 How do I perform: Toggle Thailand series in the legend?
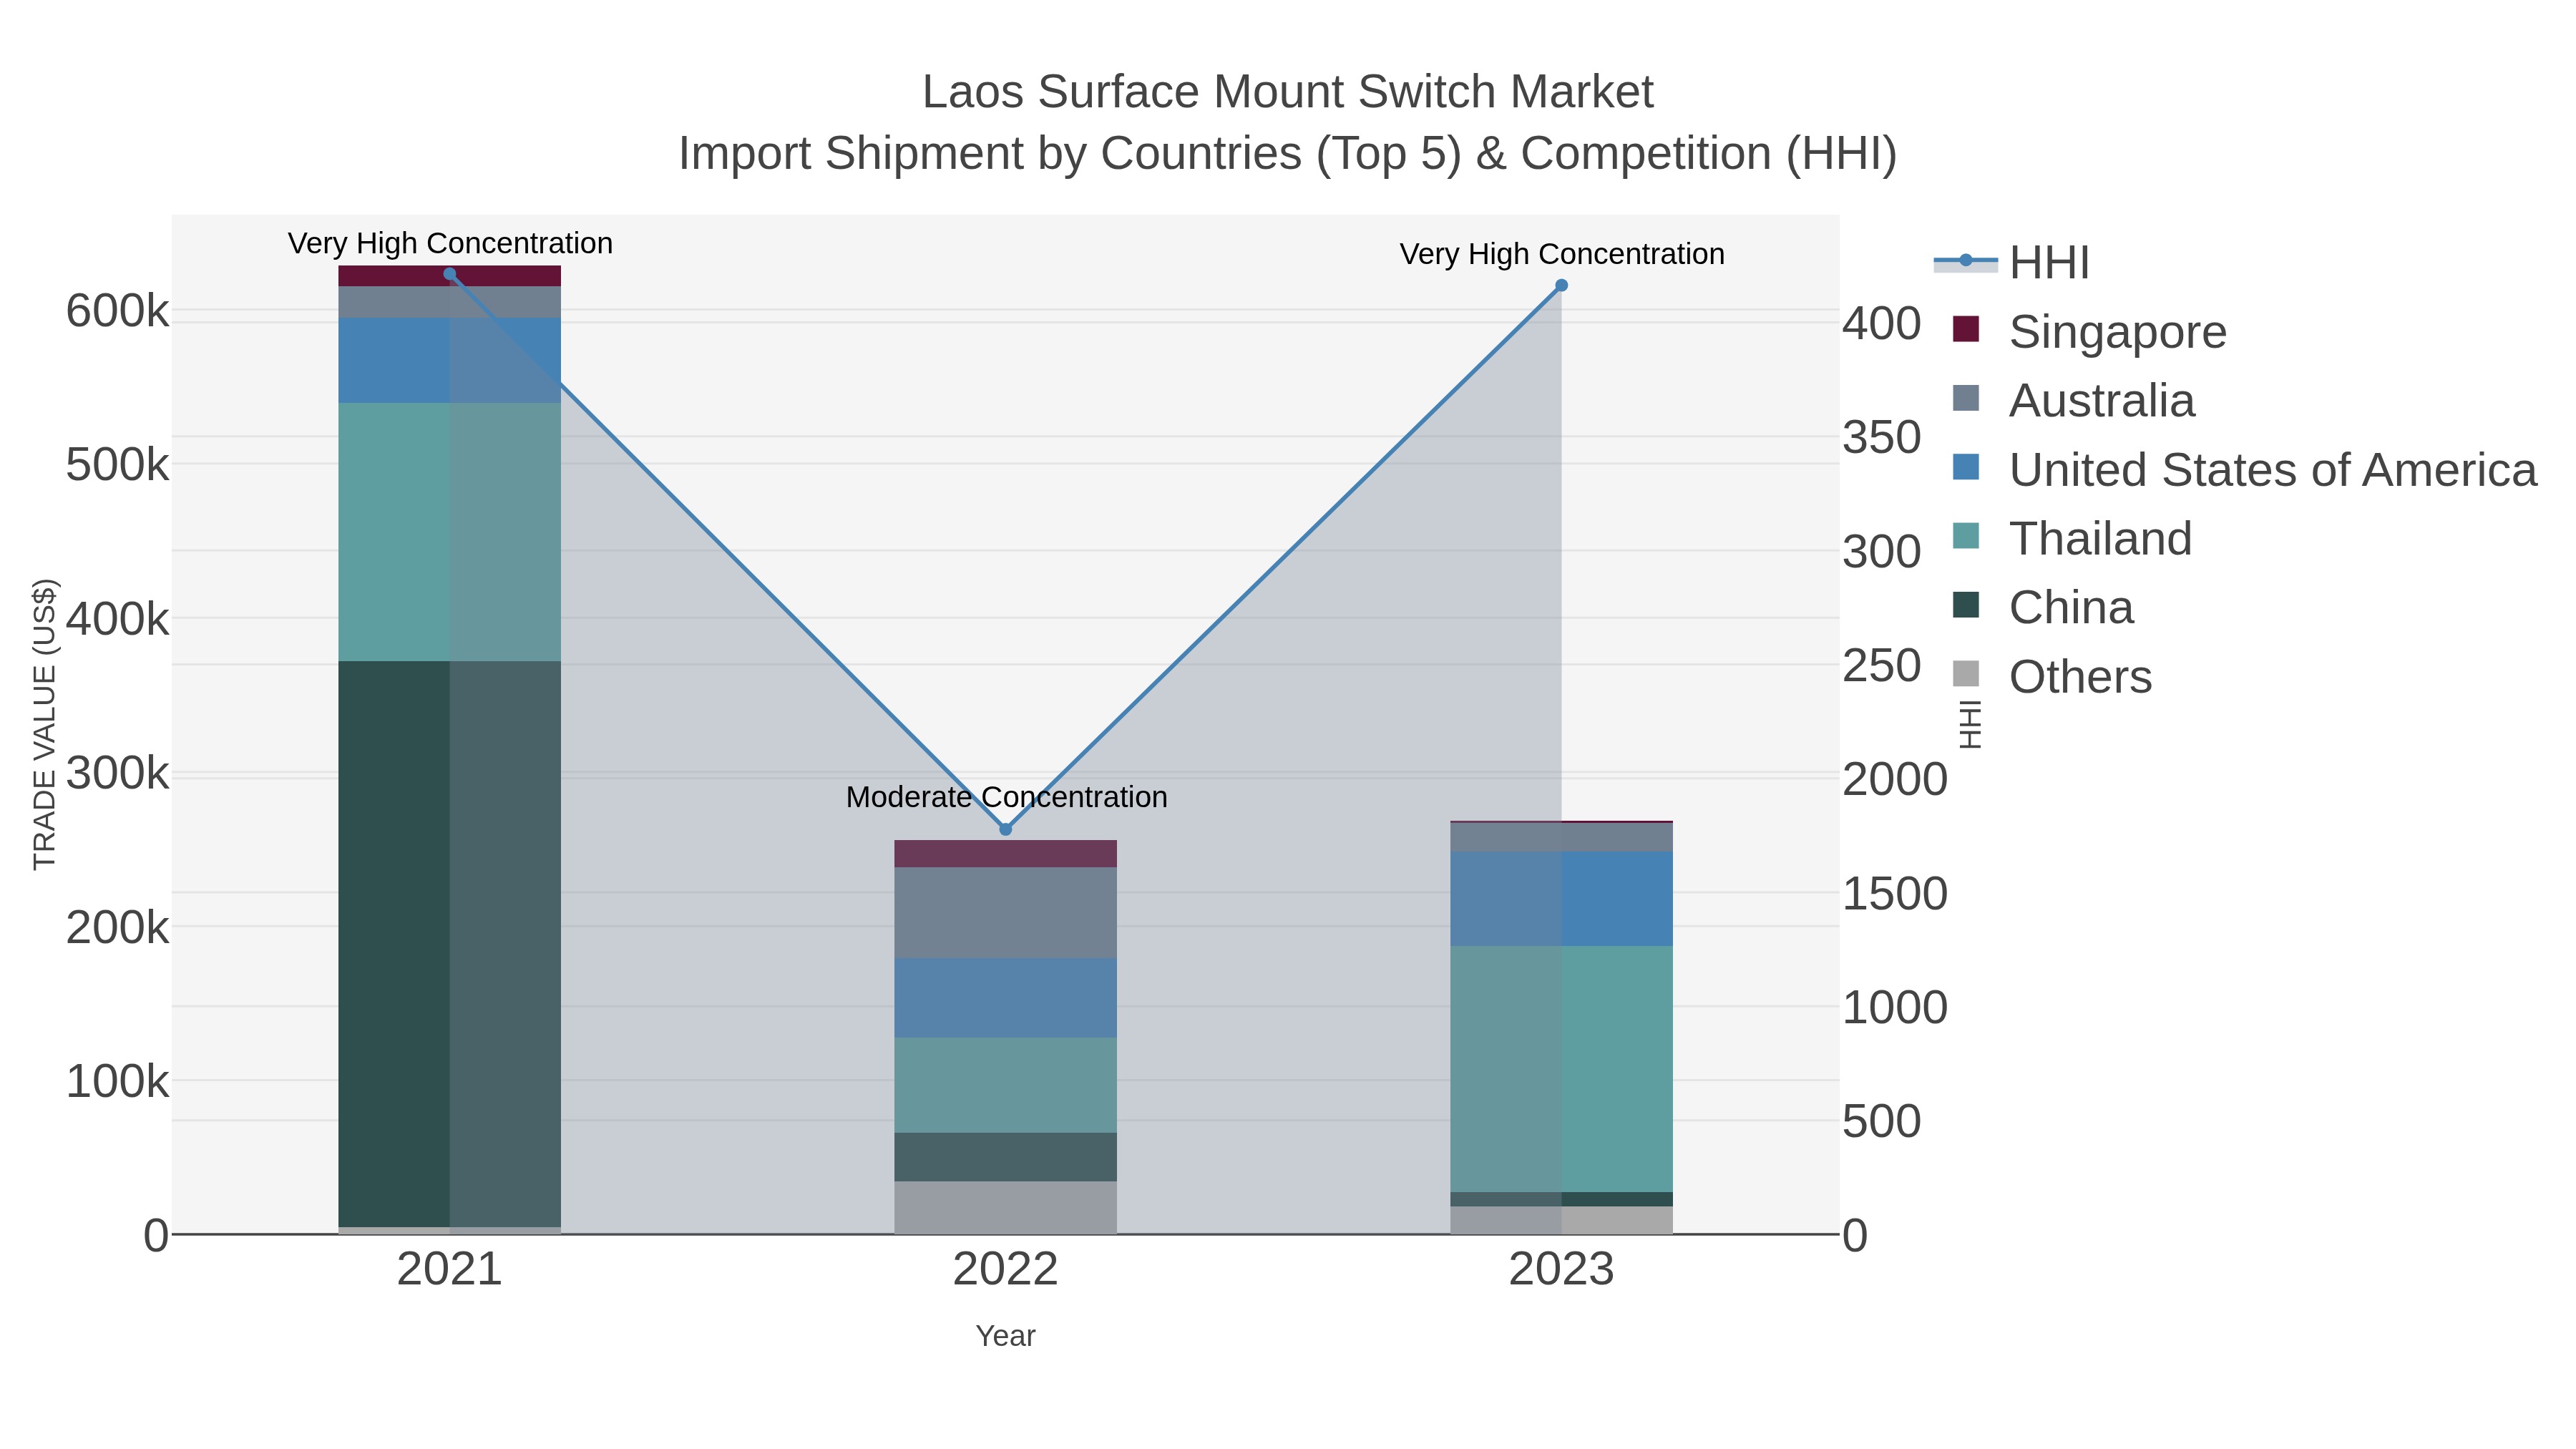(x=2072, y=538)
